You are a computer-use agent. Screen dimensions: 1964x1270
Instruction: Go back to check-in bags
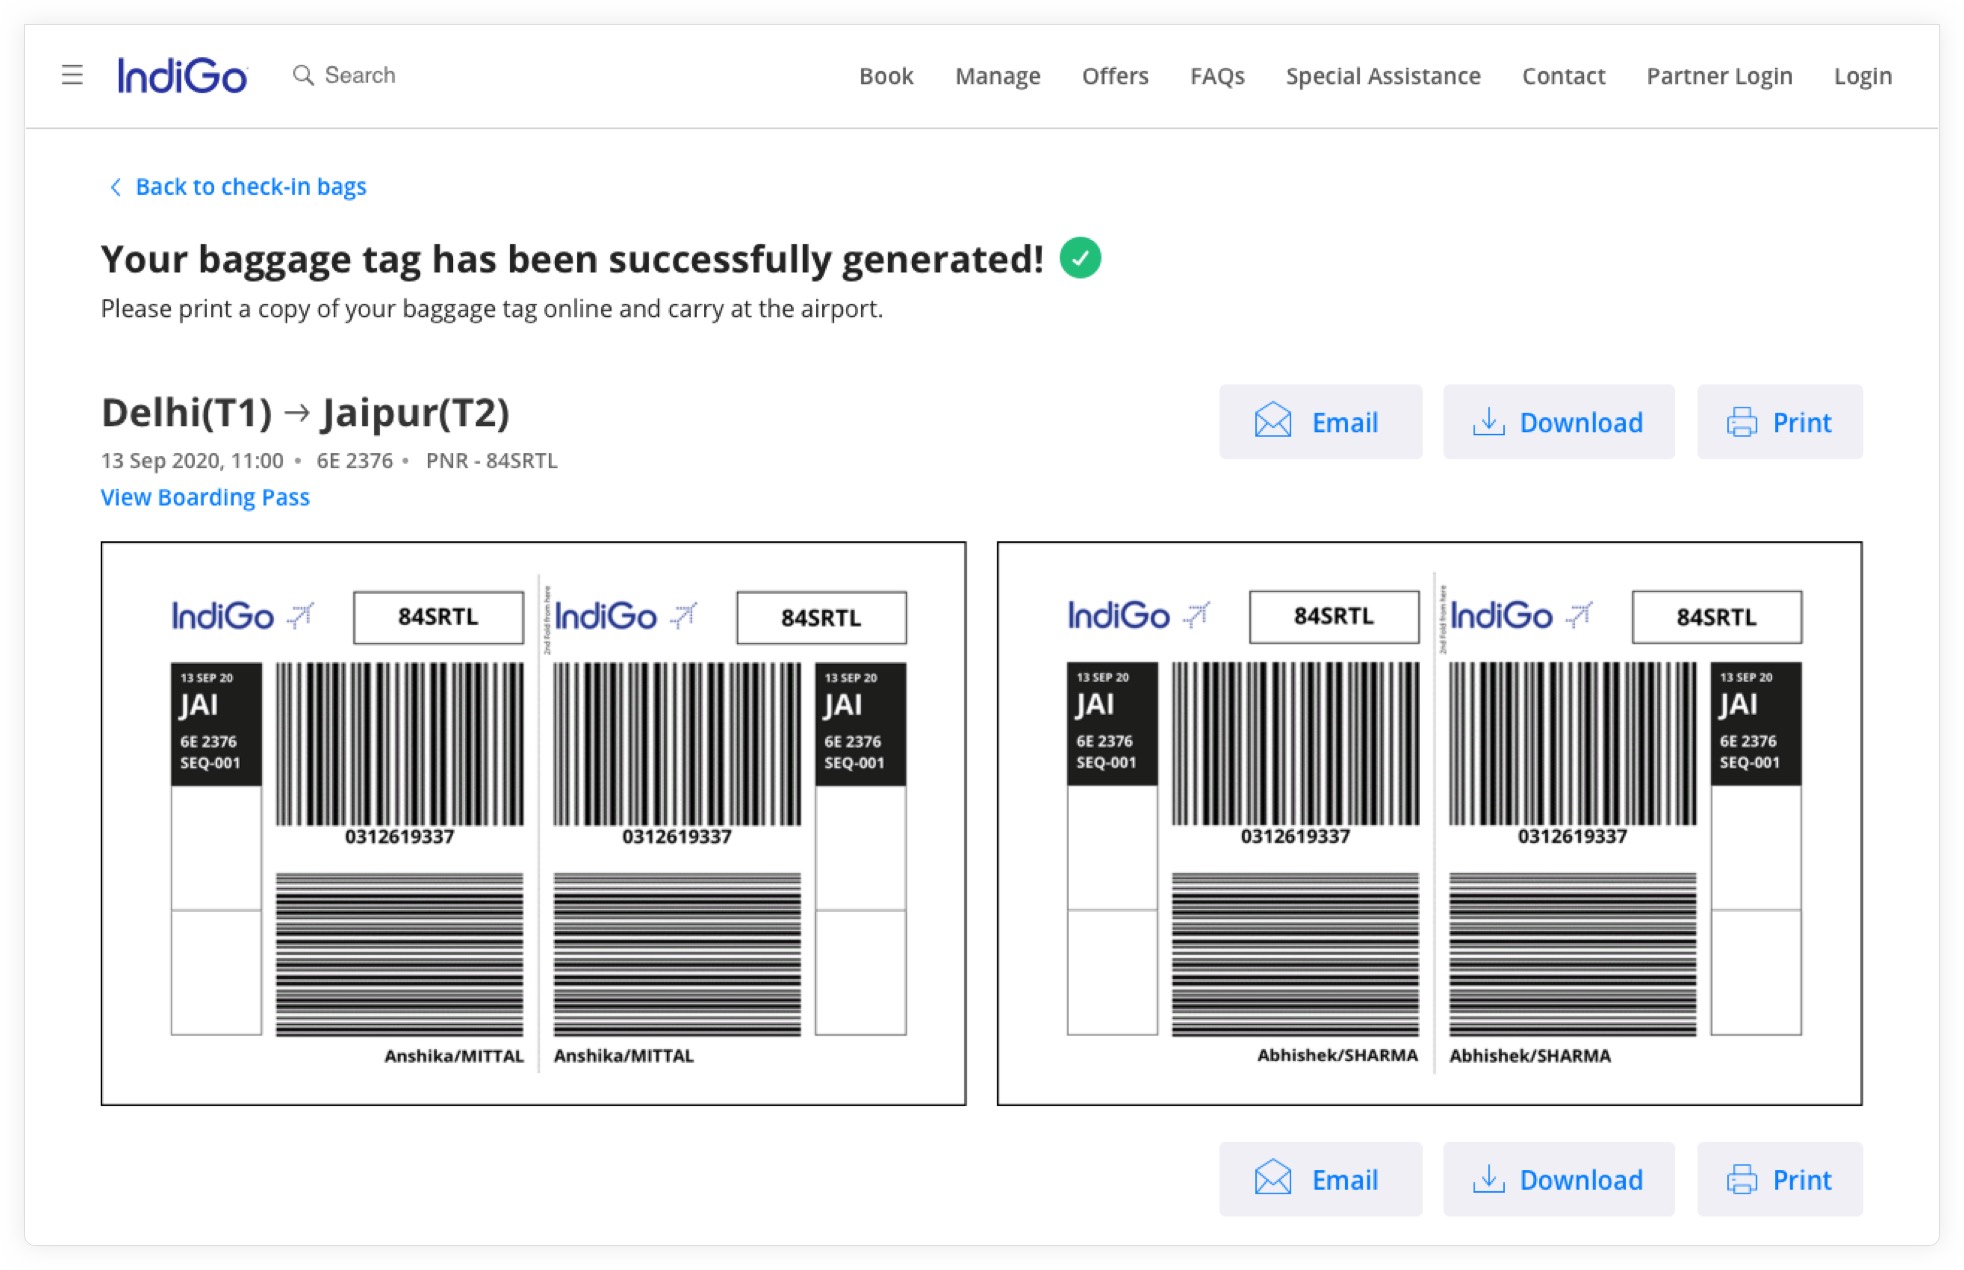(250, 187)
